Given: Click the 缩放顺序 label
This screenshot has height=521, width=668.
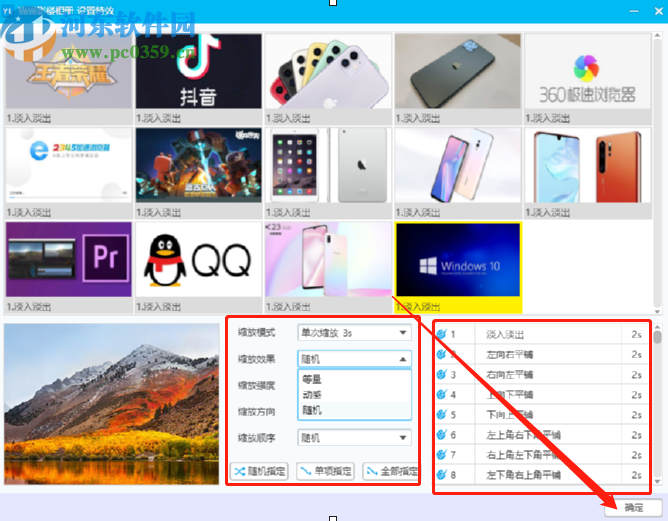Looking at the screenshot, I should tap(256, 438).
